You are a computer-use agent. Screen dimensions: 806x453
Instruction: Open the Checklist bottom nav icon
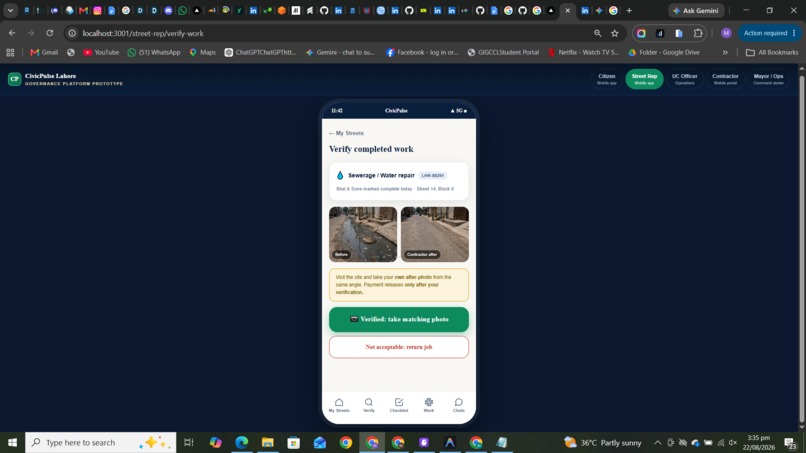(x=399, y=405)
